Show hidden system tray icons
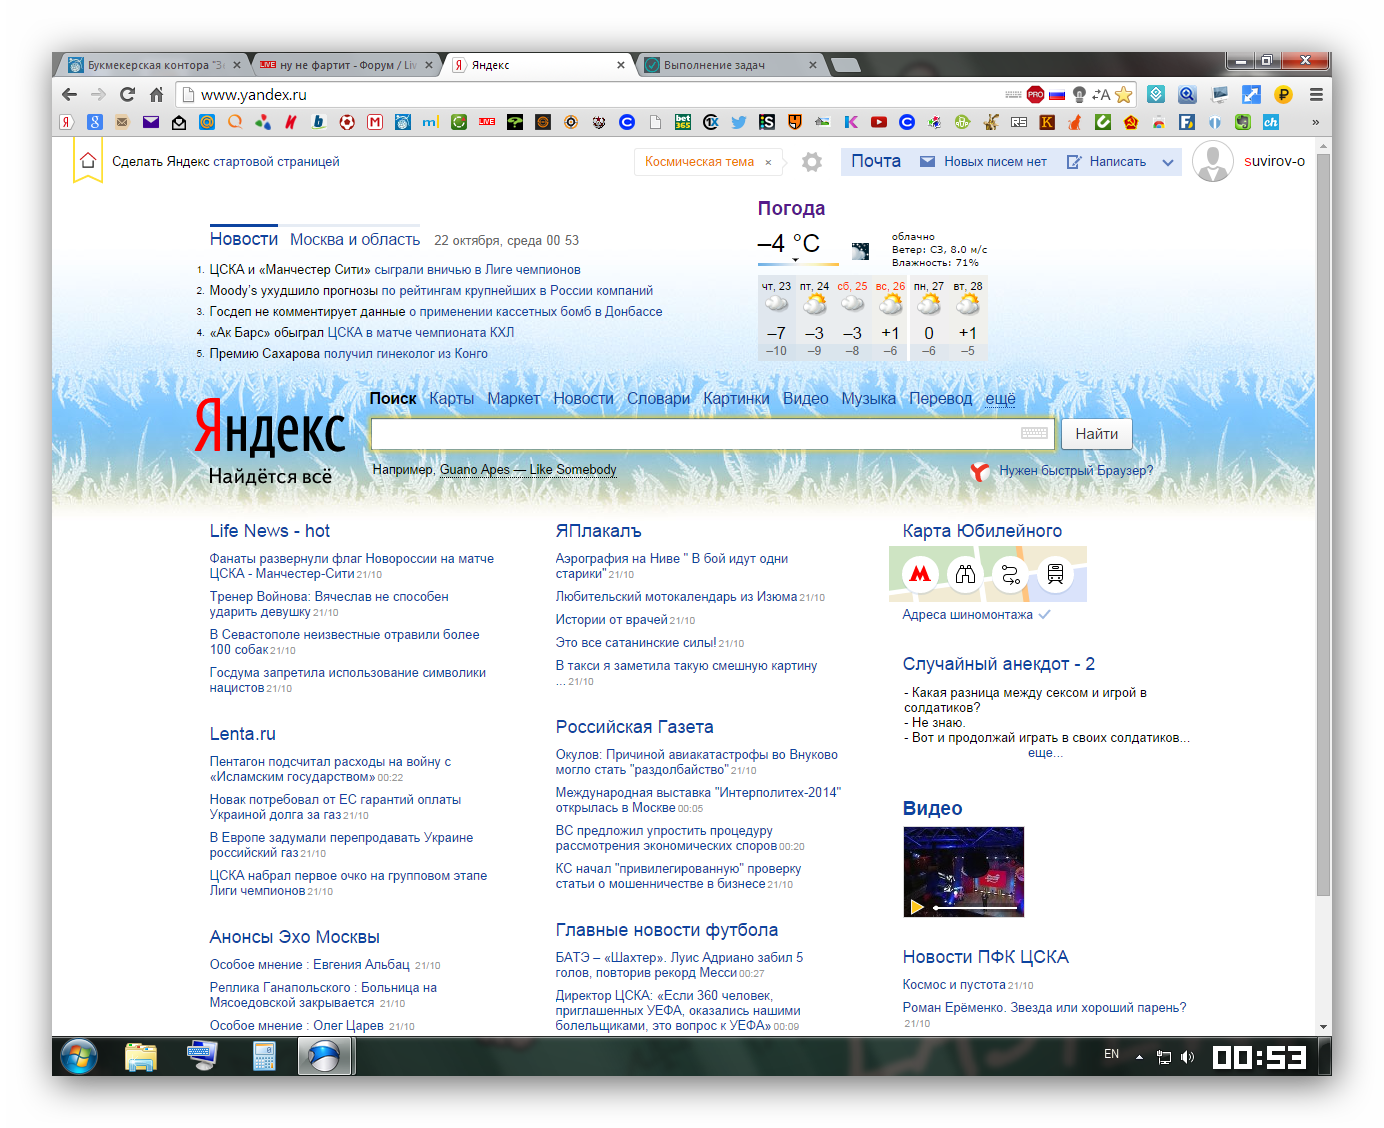The height and width of the screenshot is (1128, 1384). (x=1139, y=1056)
